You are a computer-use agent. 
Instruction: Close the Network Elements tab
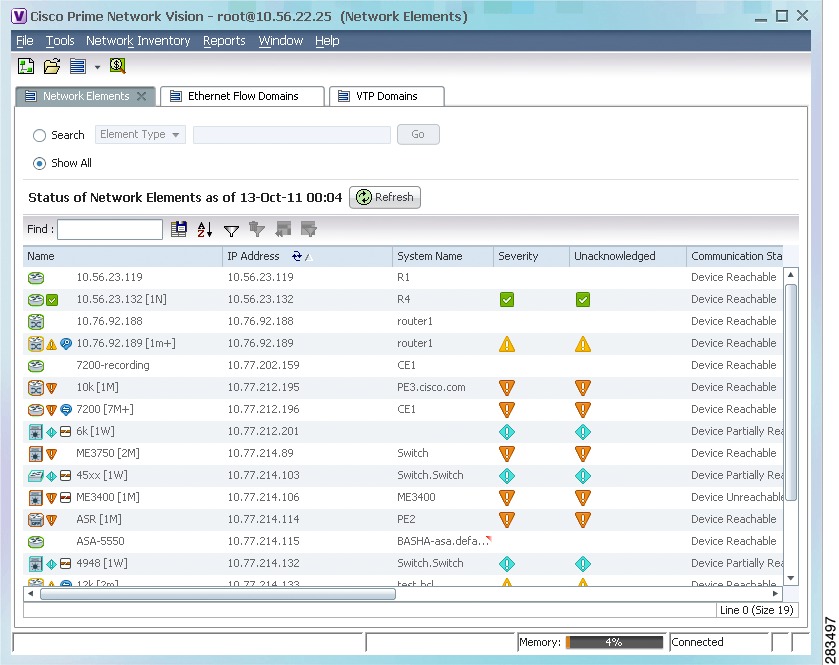[x=141, y=96]
